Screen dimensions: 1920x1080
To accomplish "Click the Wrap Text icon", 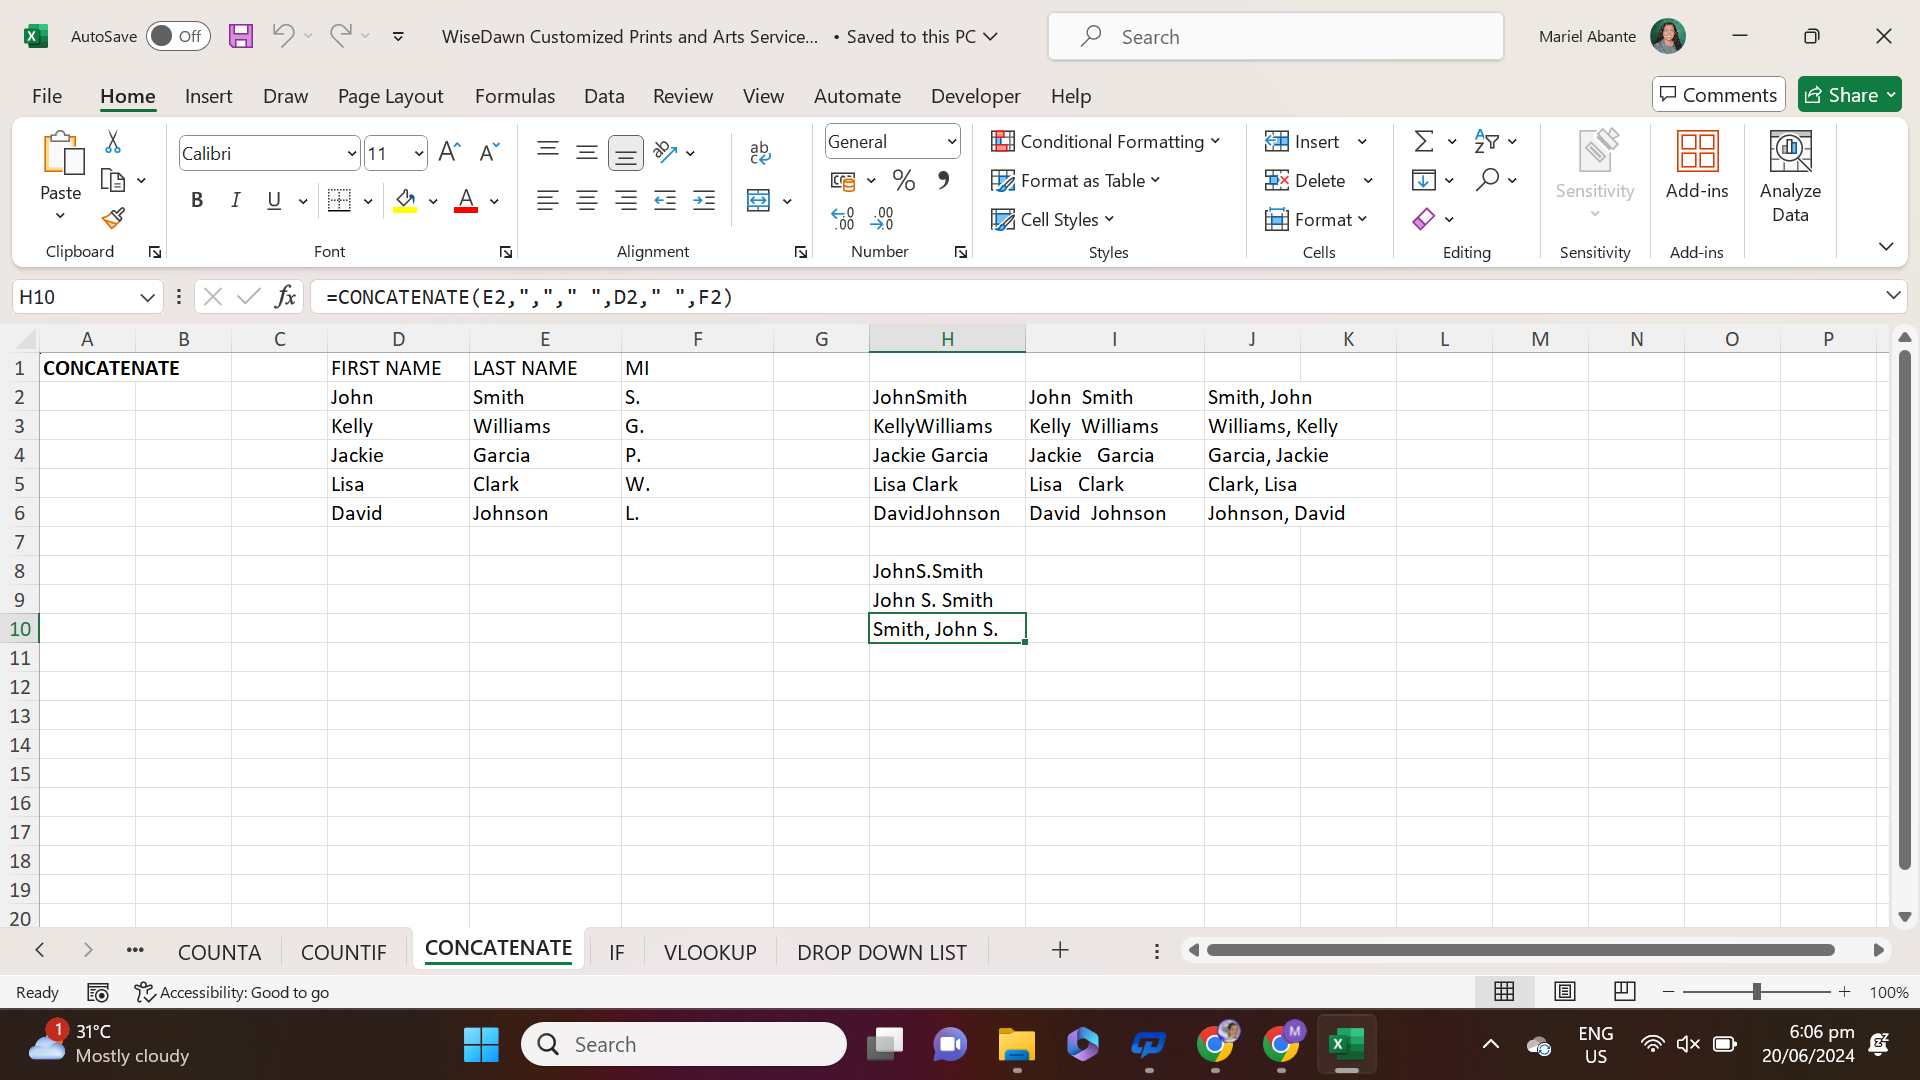I will [x=759, y=153].
